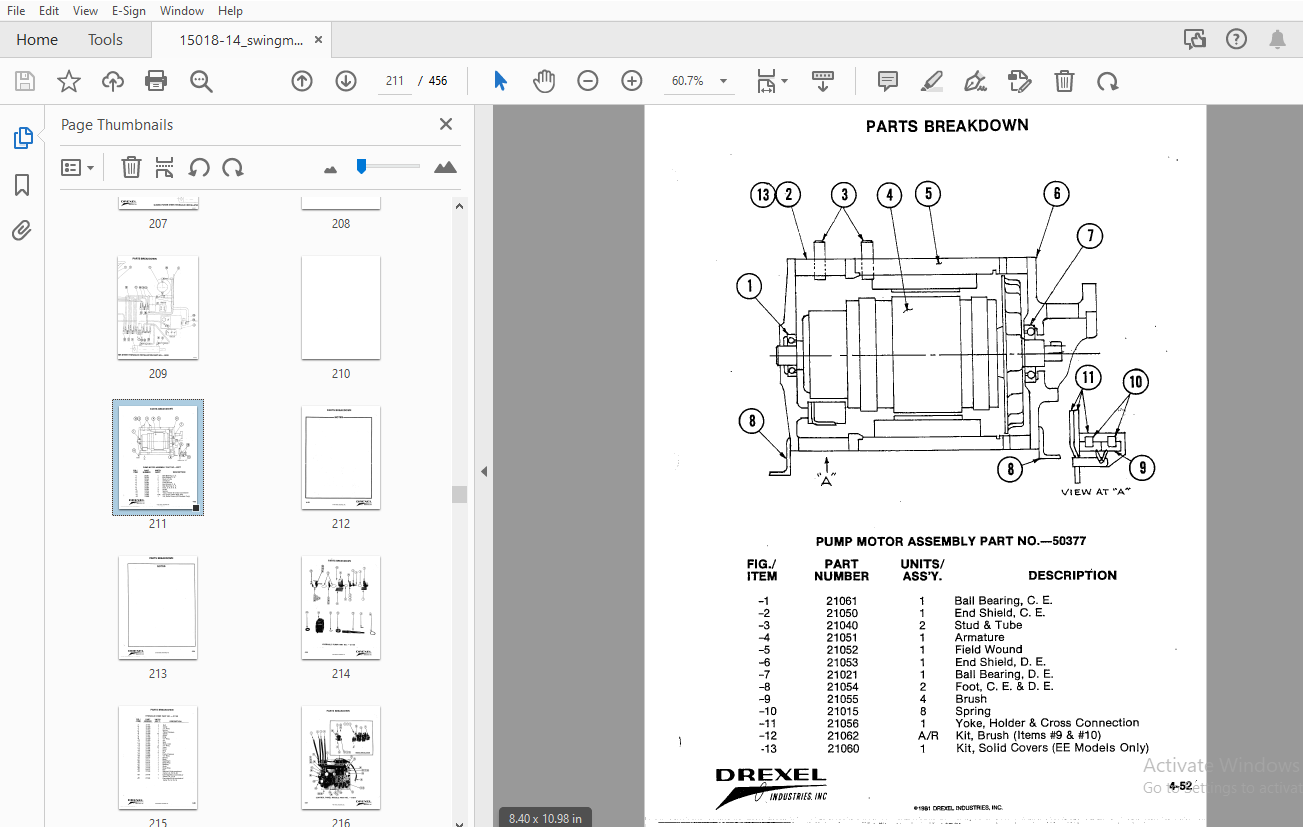This screenshot has height=827, width=1303.
Task: Close the Page Thumbnails panel
Action: 446,124
